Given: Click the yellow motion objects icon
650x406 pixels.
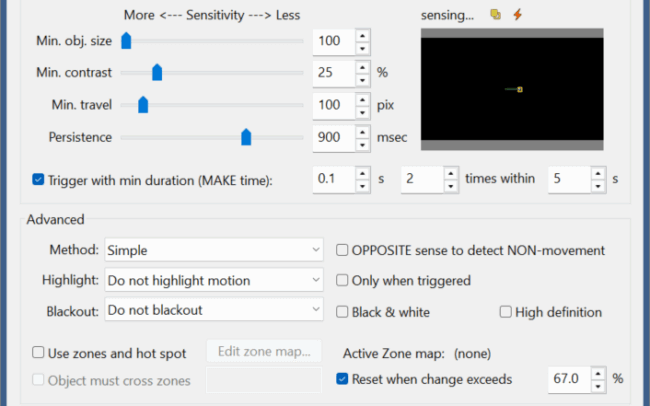Looking at the screenshot, I should click(x=496, y=15).
